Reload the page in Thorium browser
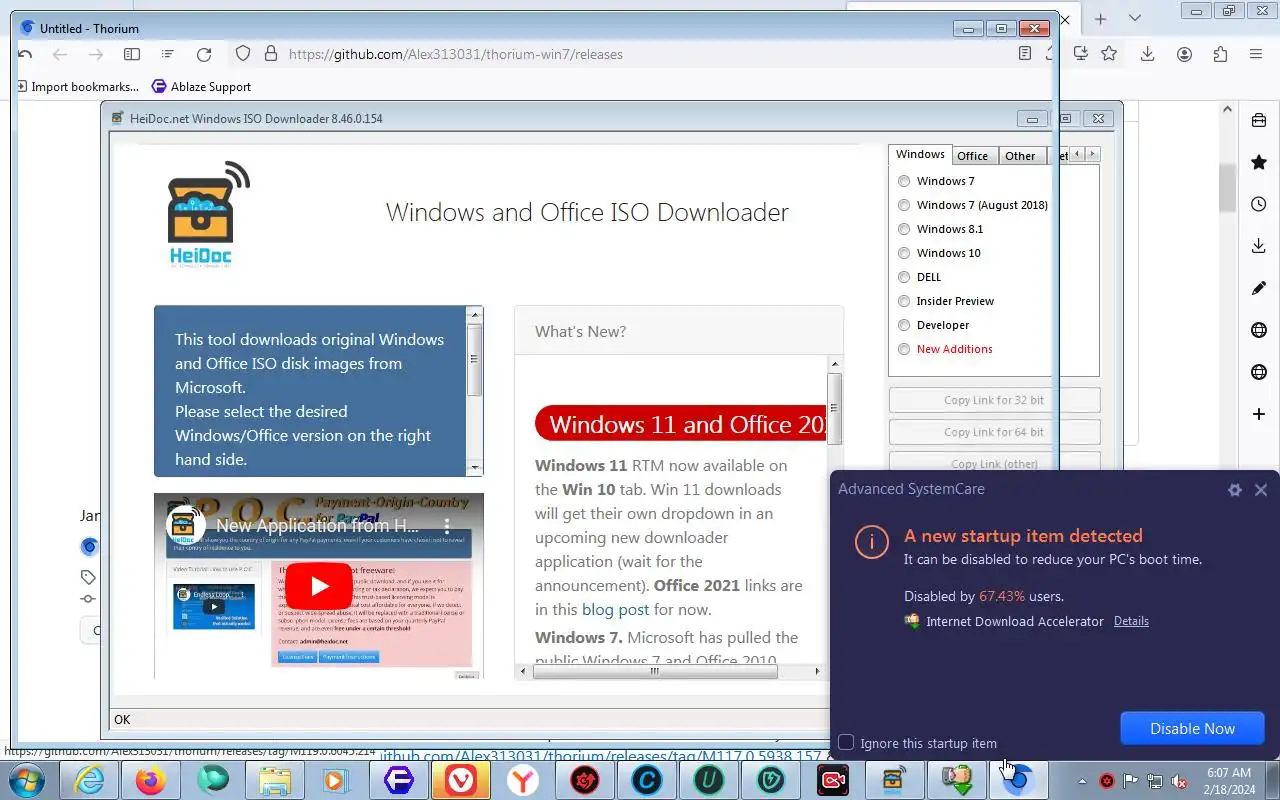 (204, 54)
